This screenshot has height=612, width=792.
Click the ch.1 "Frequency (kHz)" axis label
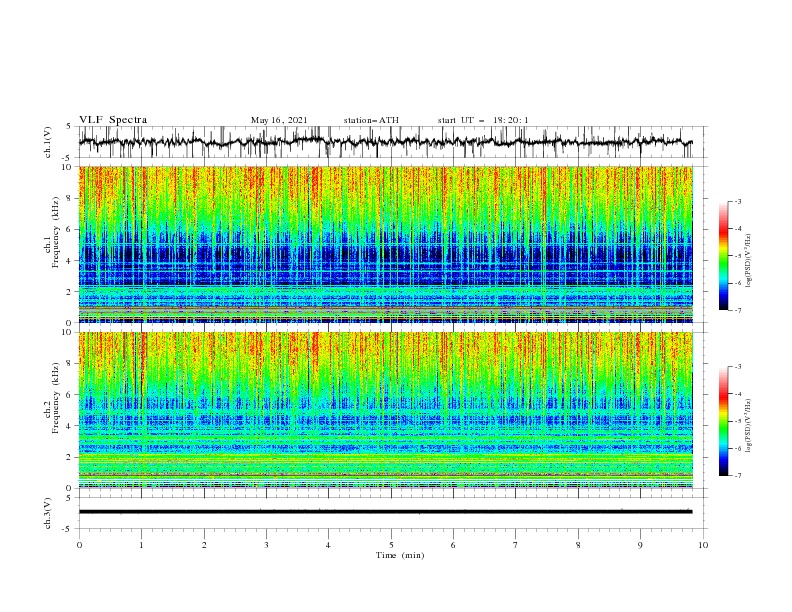click(56, 233)
